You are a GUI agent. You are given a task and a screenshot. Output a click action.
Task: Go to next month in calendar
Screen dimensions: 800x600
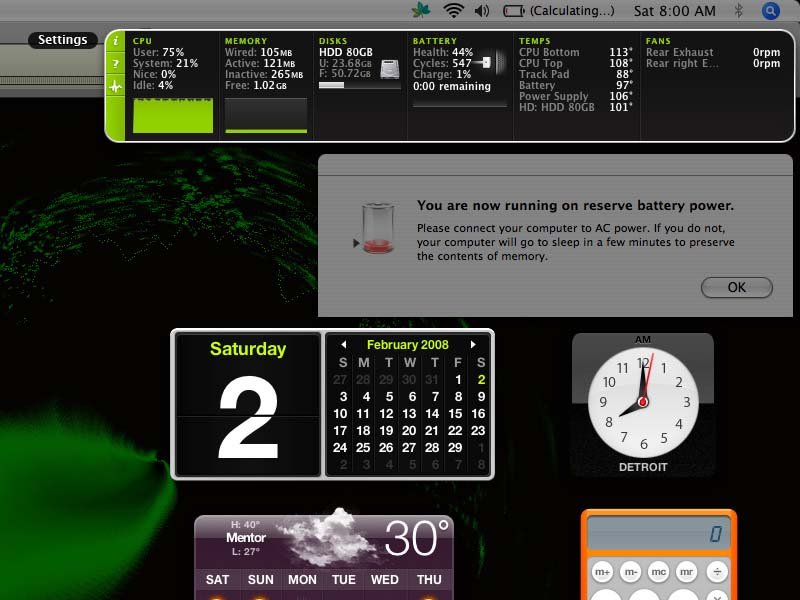(473, 345)
